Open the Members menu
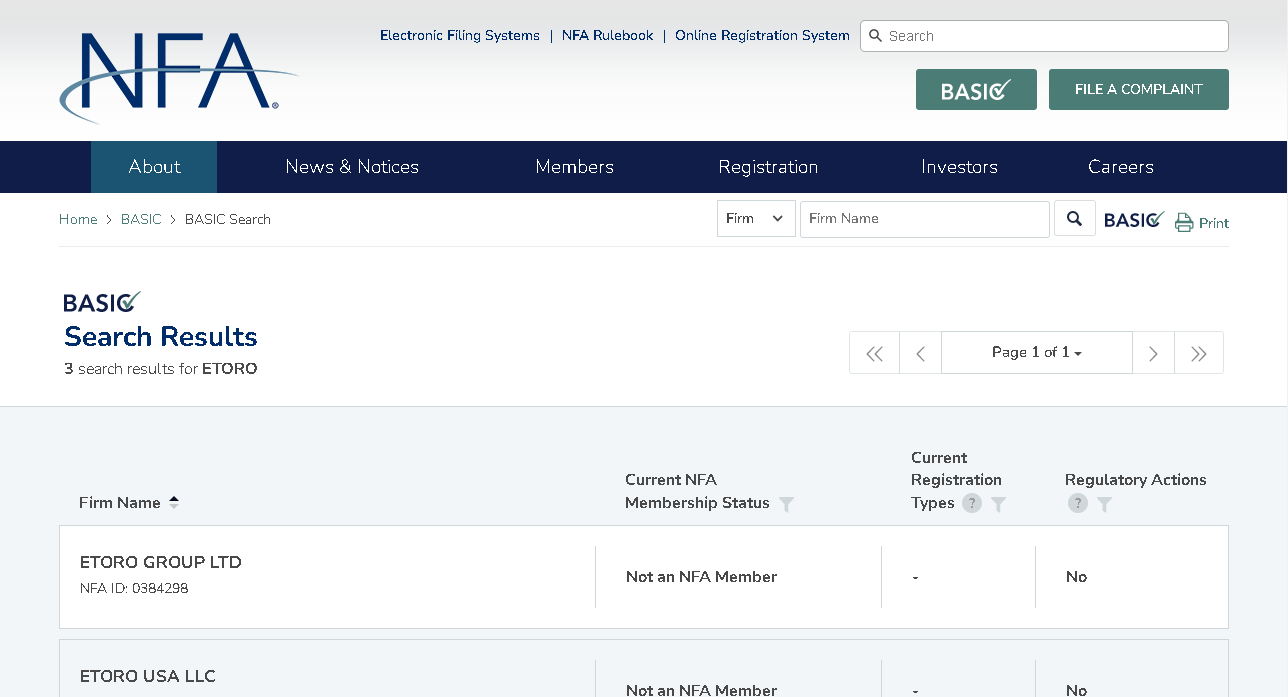Image resolution: width=1288 pixels, height=697 pixels. (575, 167)
